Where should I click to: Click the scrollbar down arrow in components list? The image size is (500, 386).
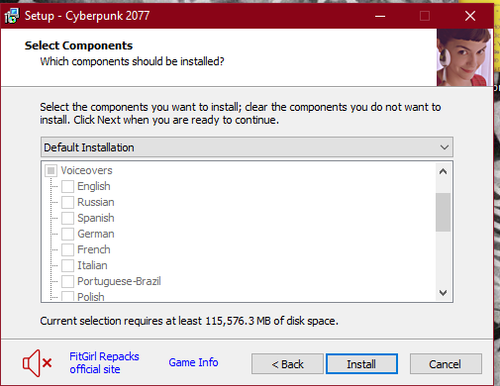click(x=443, y=293)
